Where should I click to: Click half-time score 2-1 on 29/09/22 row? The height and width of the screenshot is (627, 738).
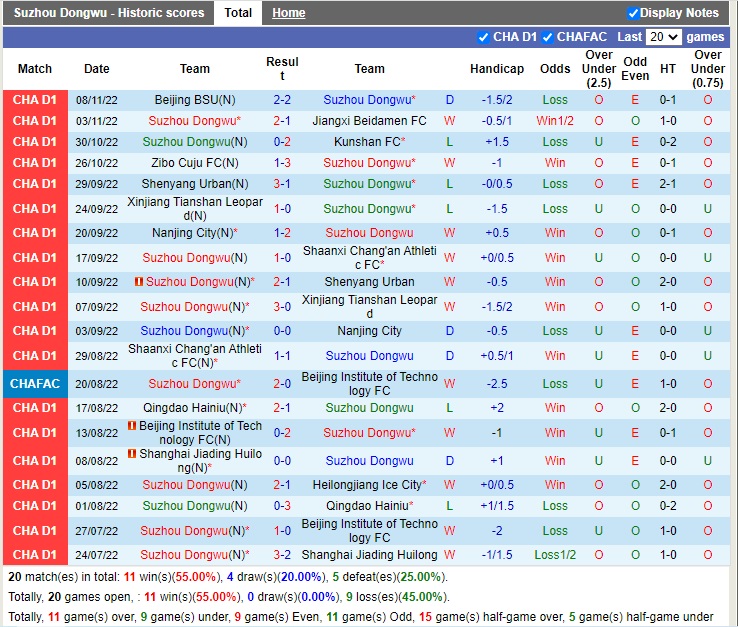click(668, 184)
